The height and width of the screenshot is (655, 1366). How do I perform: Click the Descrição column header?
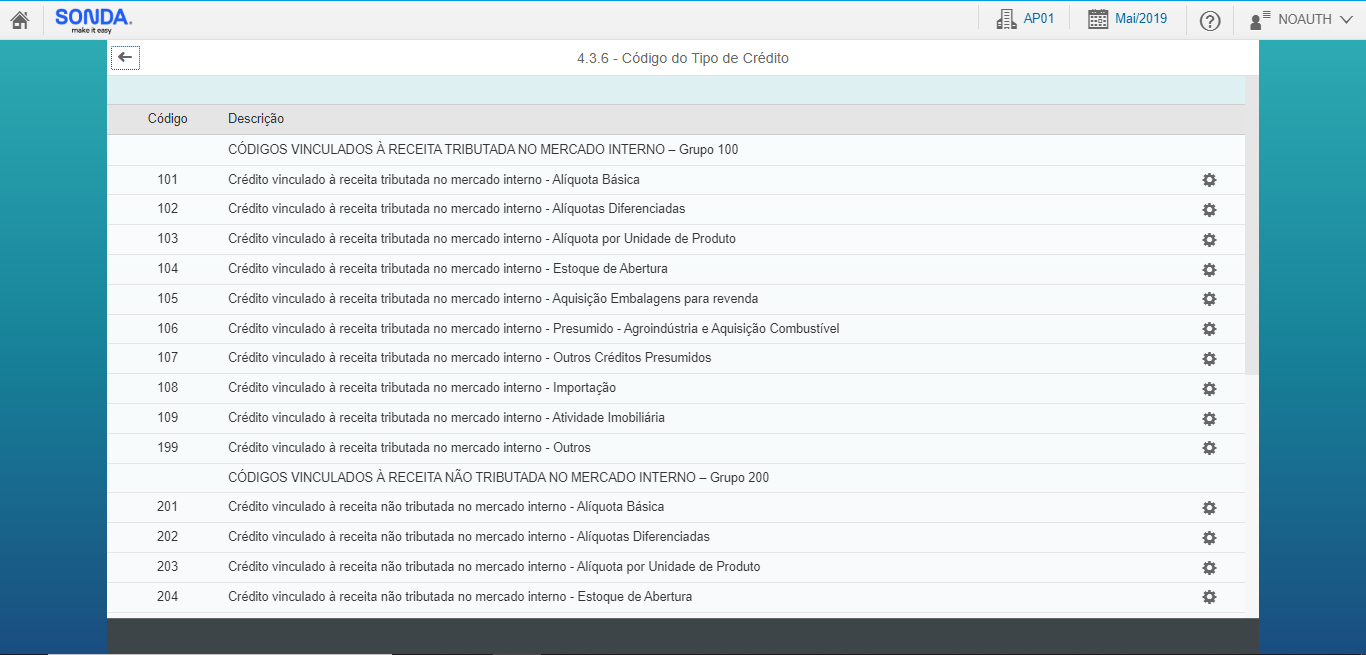(256, 119)
